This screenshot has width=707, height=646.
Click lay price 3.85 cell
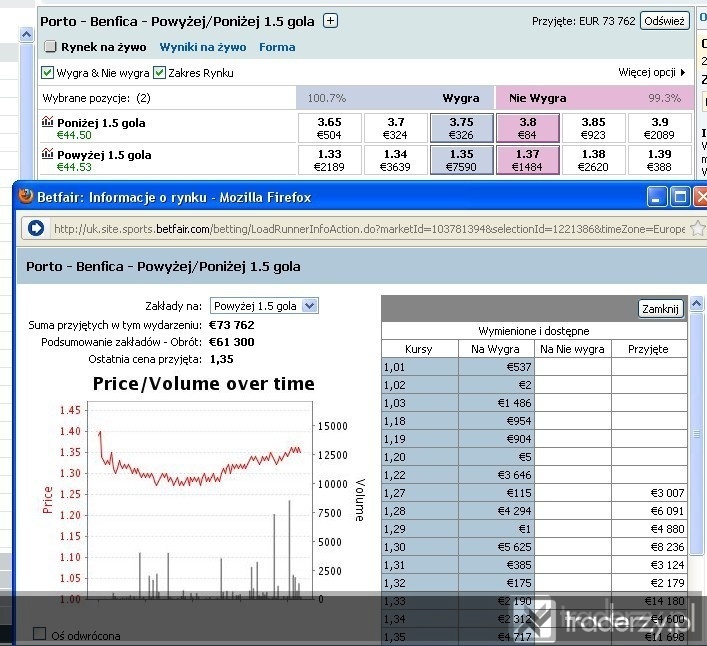(593, 128)
